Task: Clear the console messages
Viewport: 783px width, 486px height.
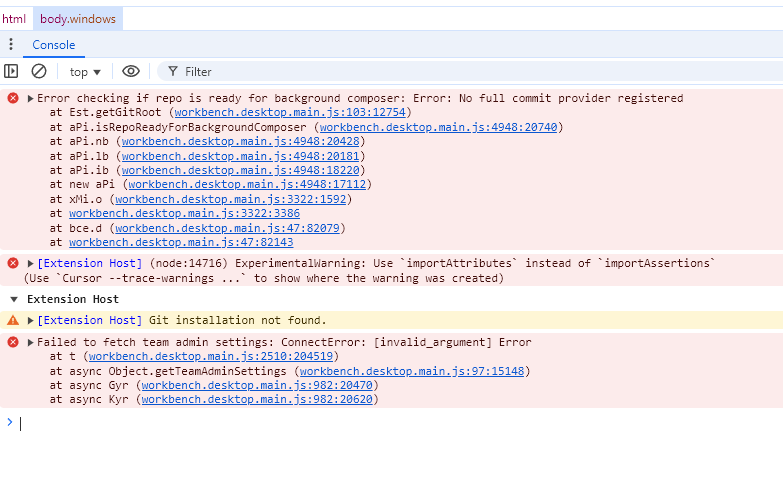Action: click(x=39, y=71)
